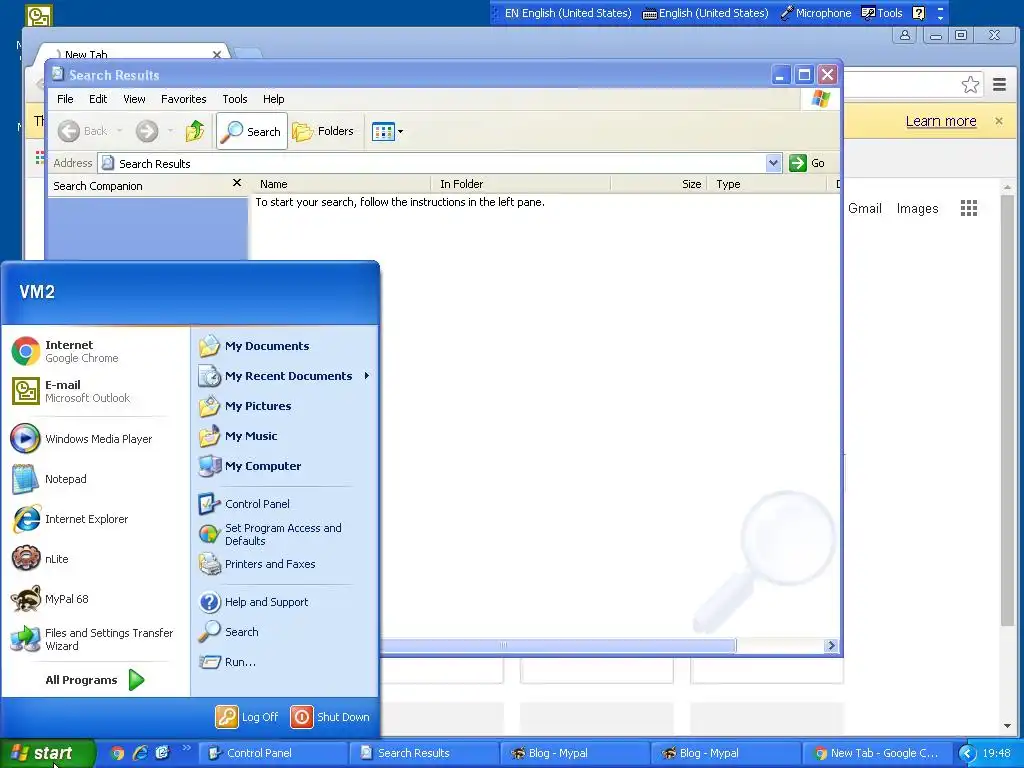1024x768 pixels.
Task: Click the Go button
Action: (x=807, y=163)
